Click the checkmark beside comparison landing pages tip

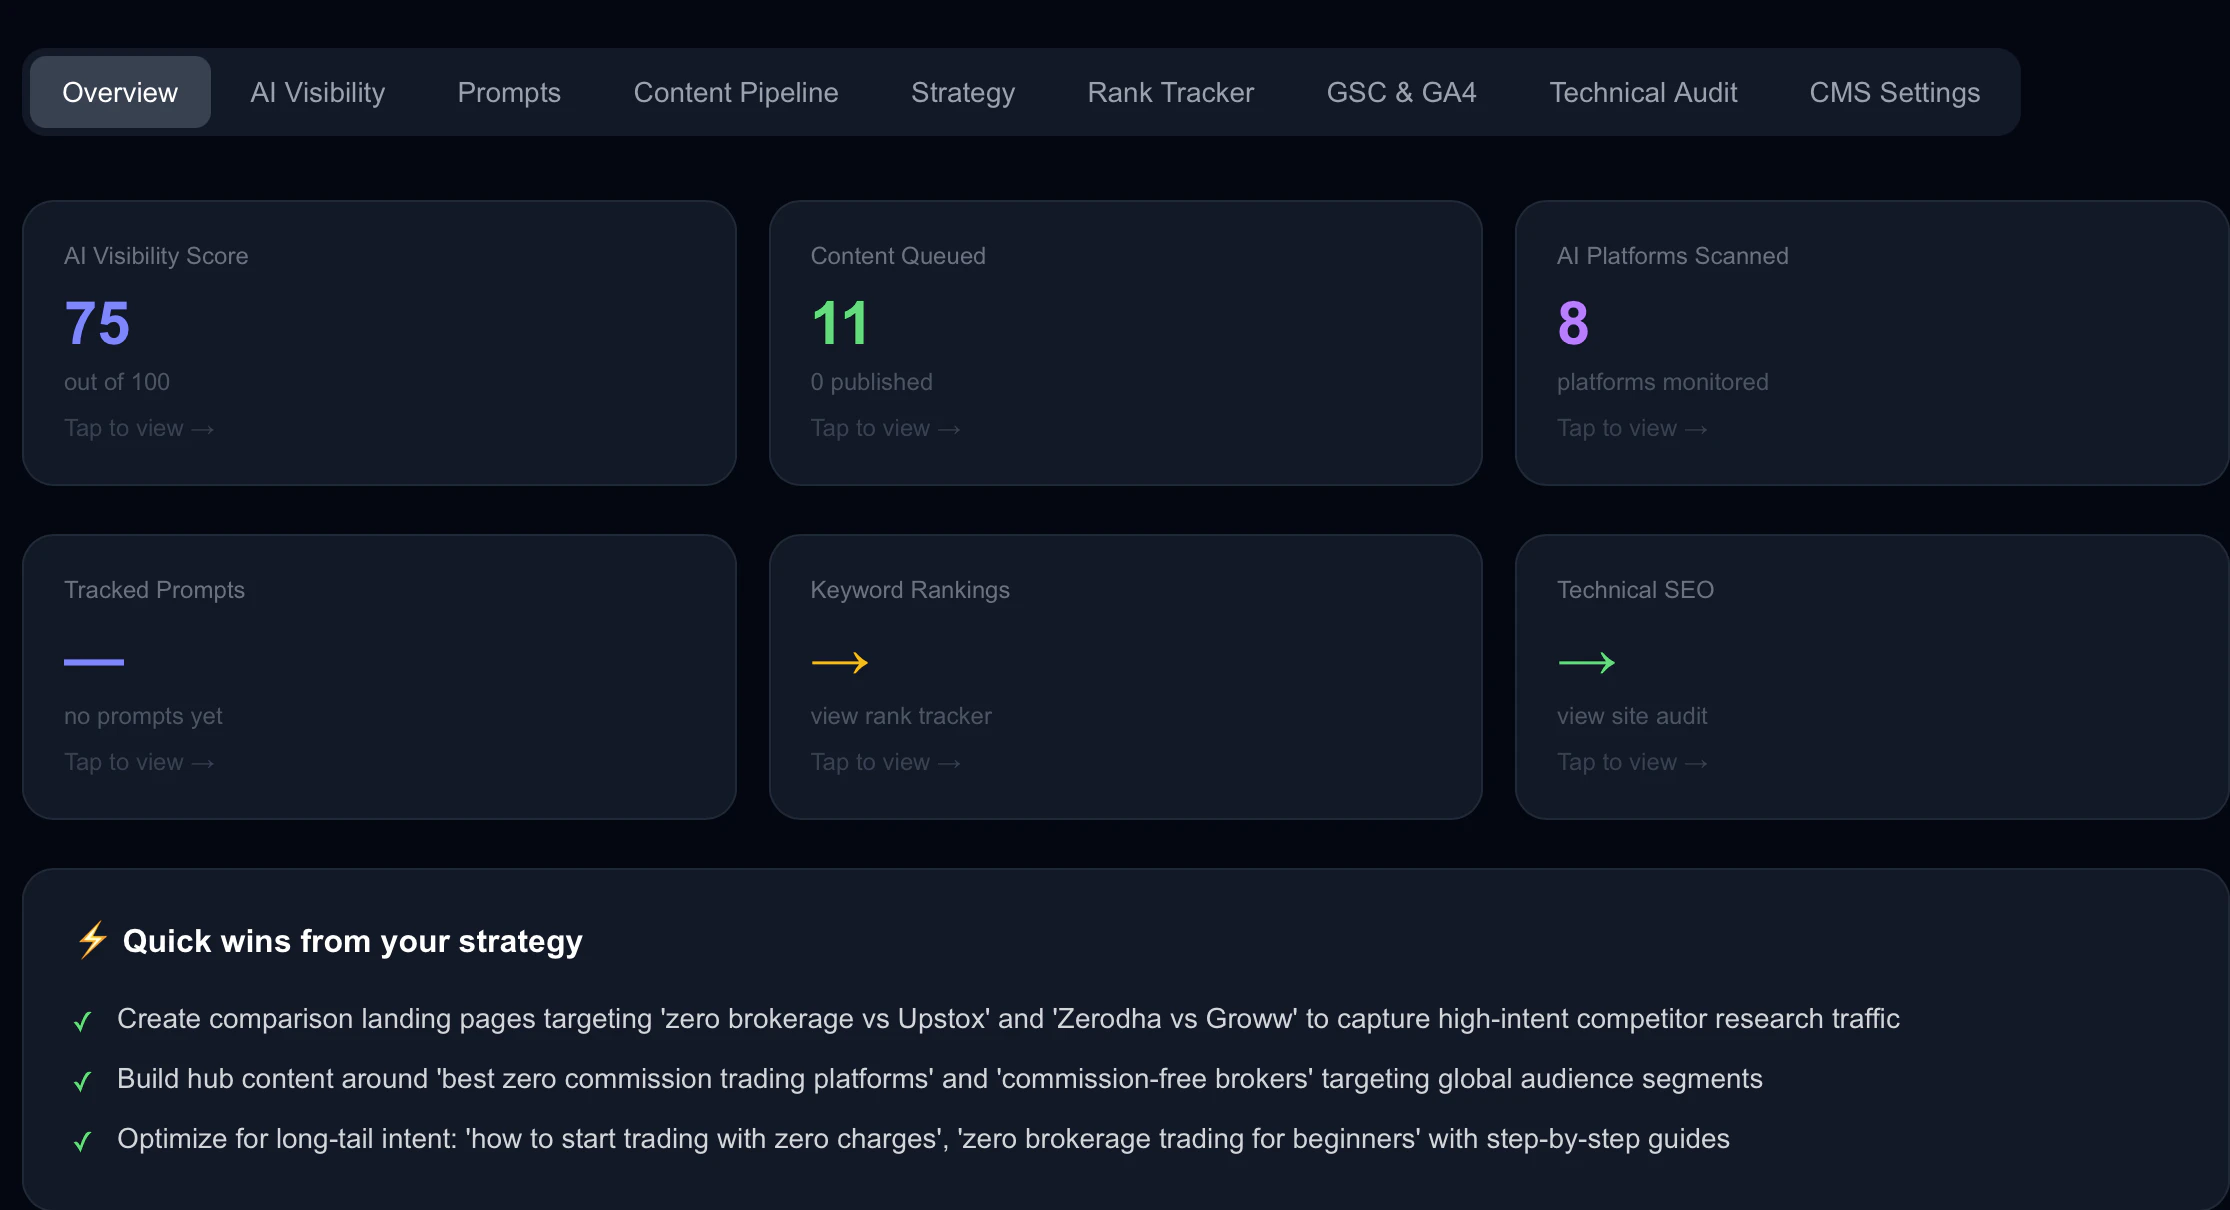(83, 1021)
